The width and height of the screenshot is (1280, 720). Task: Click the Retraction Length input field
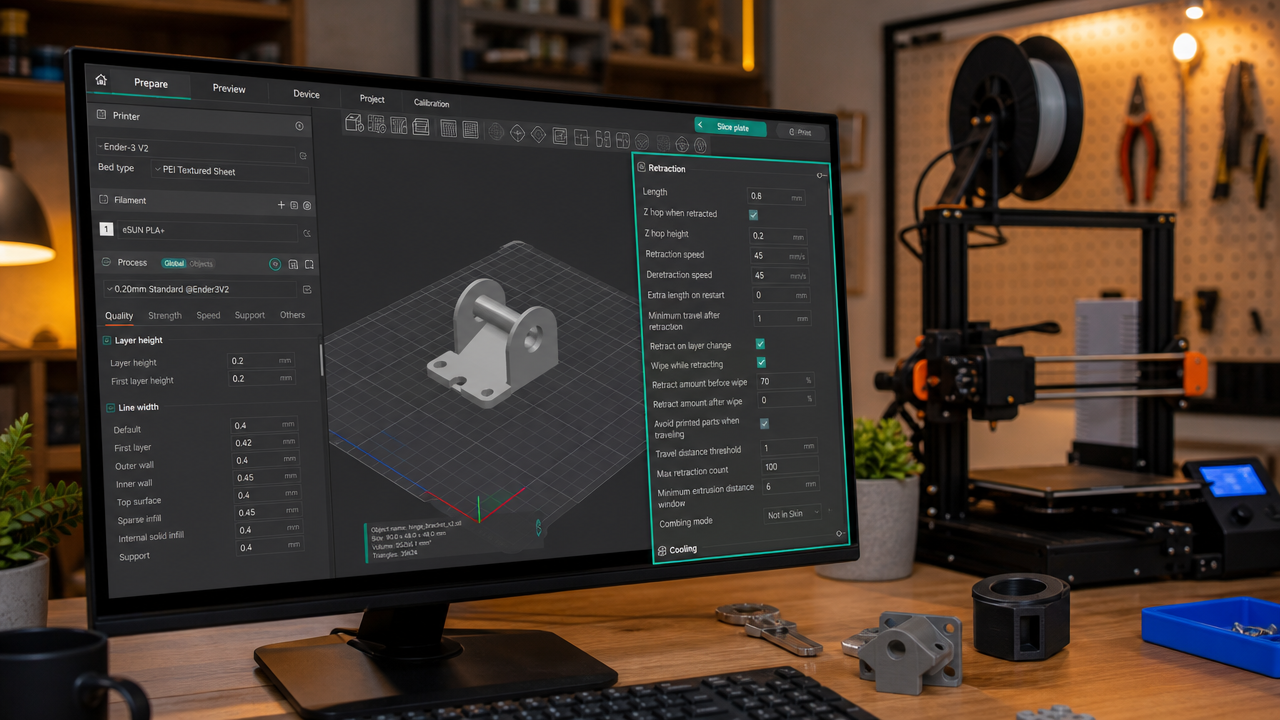click(x=777, y=196)
